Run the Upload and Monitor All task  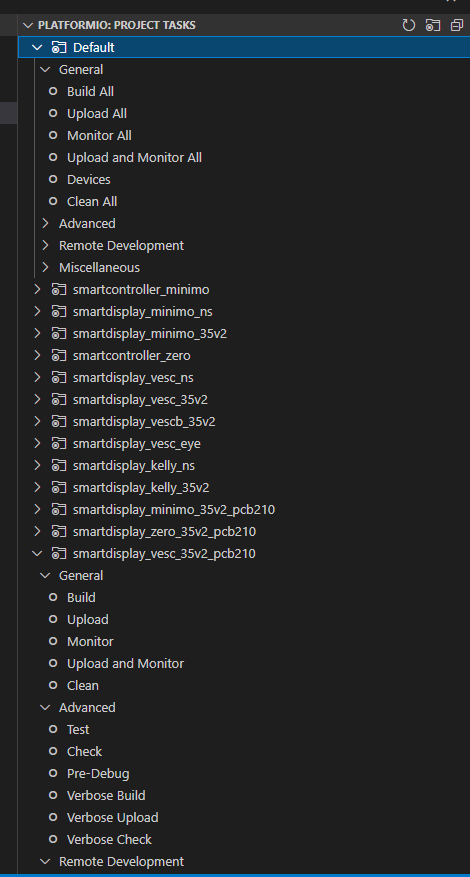134,158
